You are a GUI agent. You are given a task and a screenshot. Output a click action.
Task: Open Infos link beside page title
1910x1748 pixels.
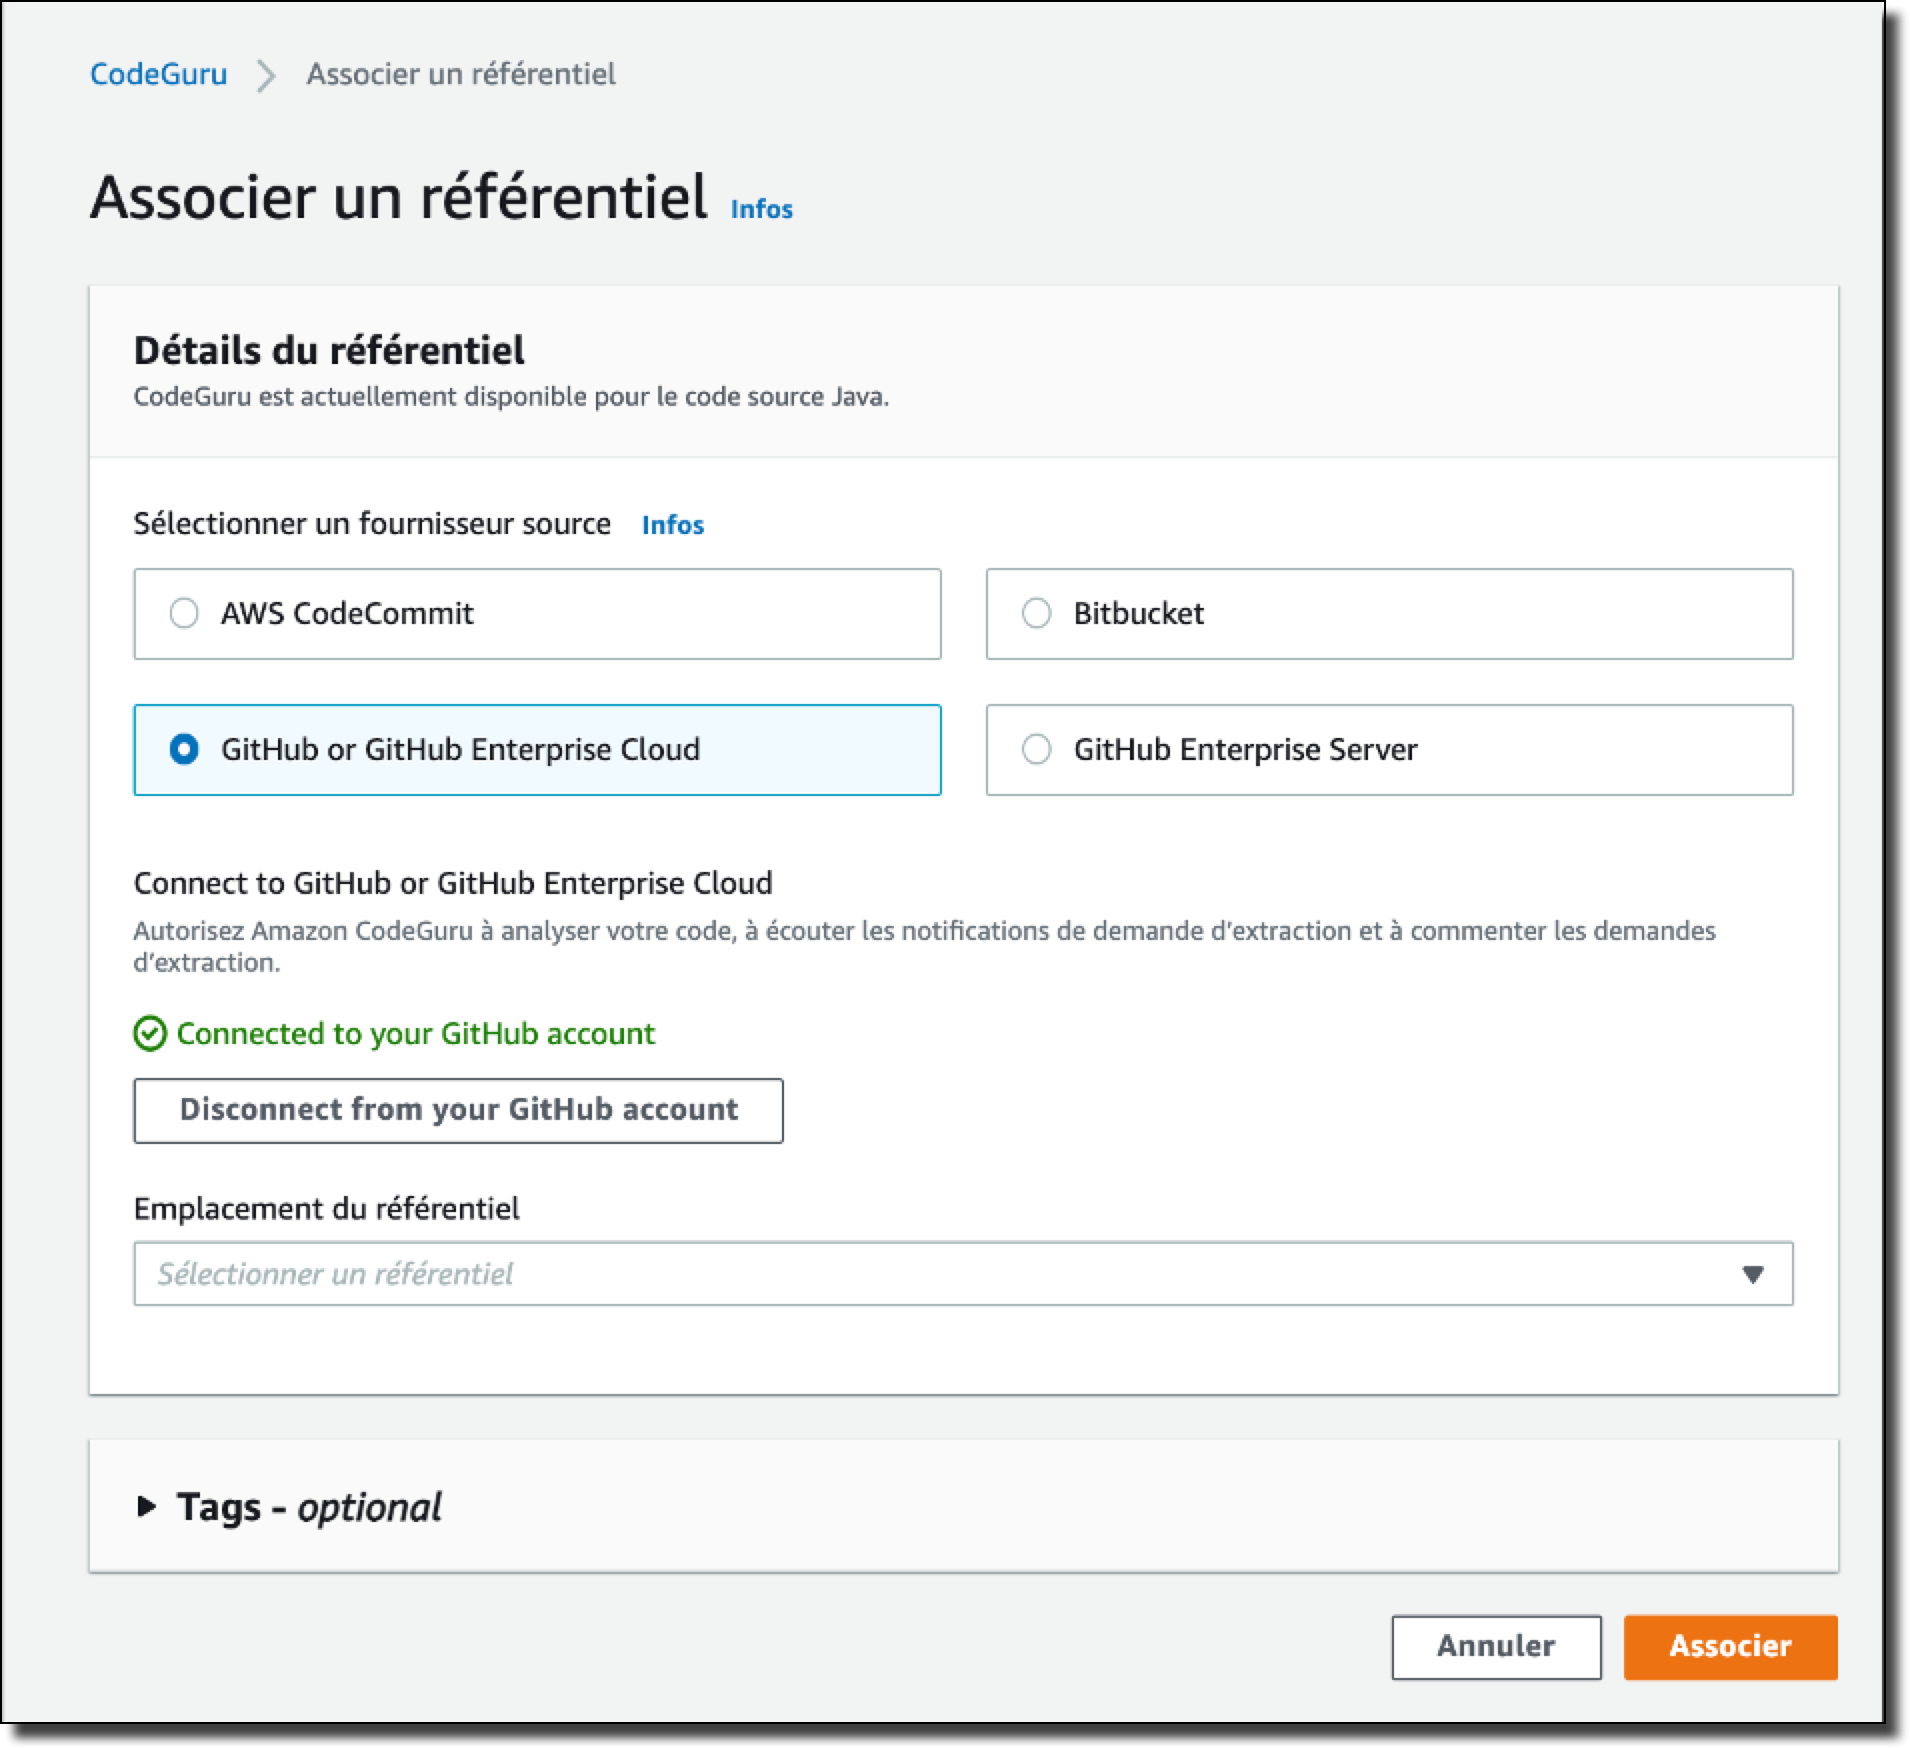[762, 209]
